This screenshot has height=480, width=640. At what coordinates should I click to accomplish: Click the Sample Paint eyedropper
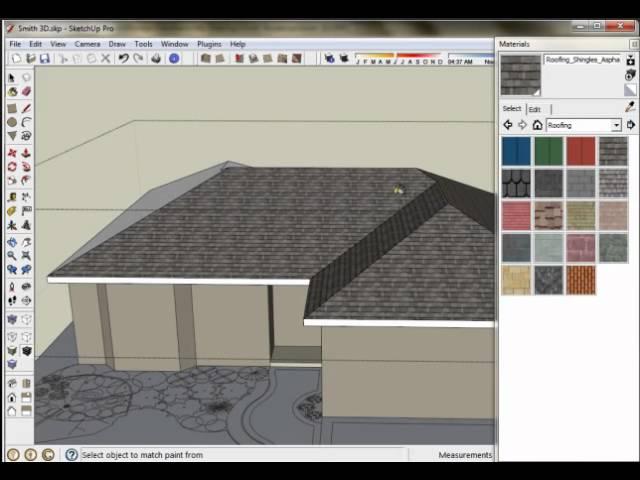[x=630, y=107]
